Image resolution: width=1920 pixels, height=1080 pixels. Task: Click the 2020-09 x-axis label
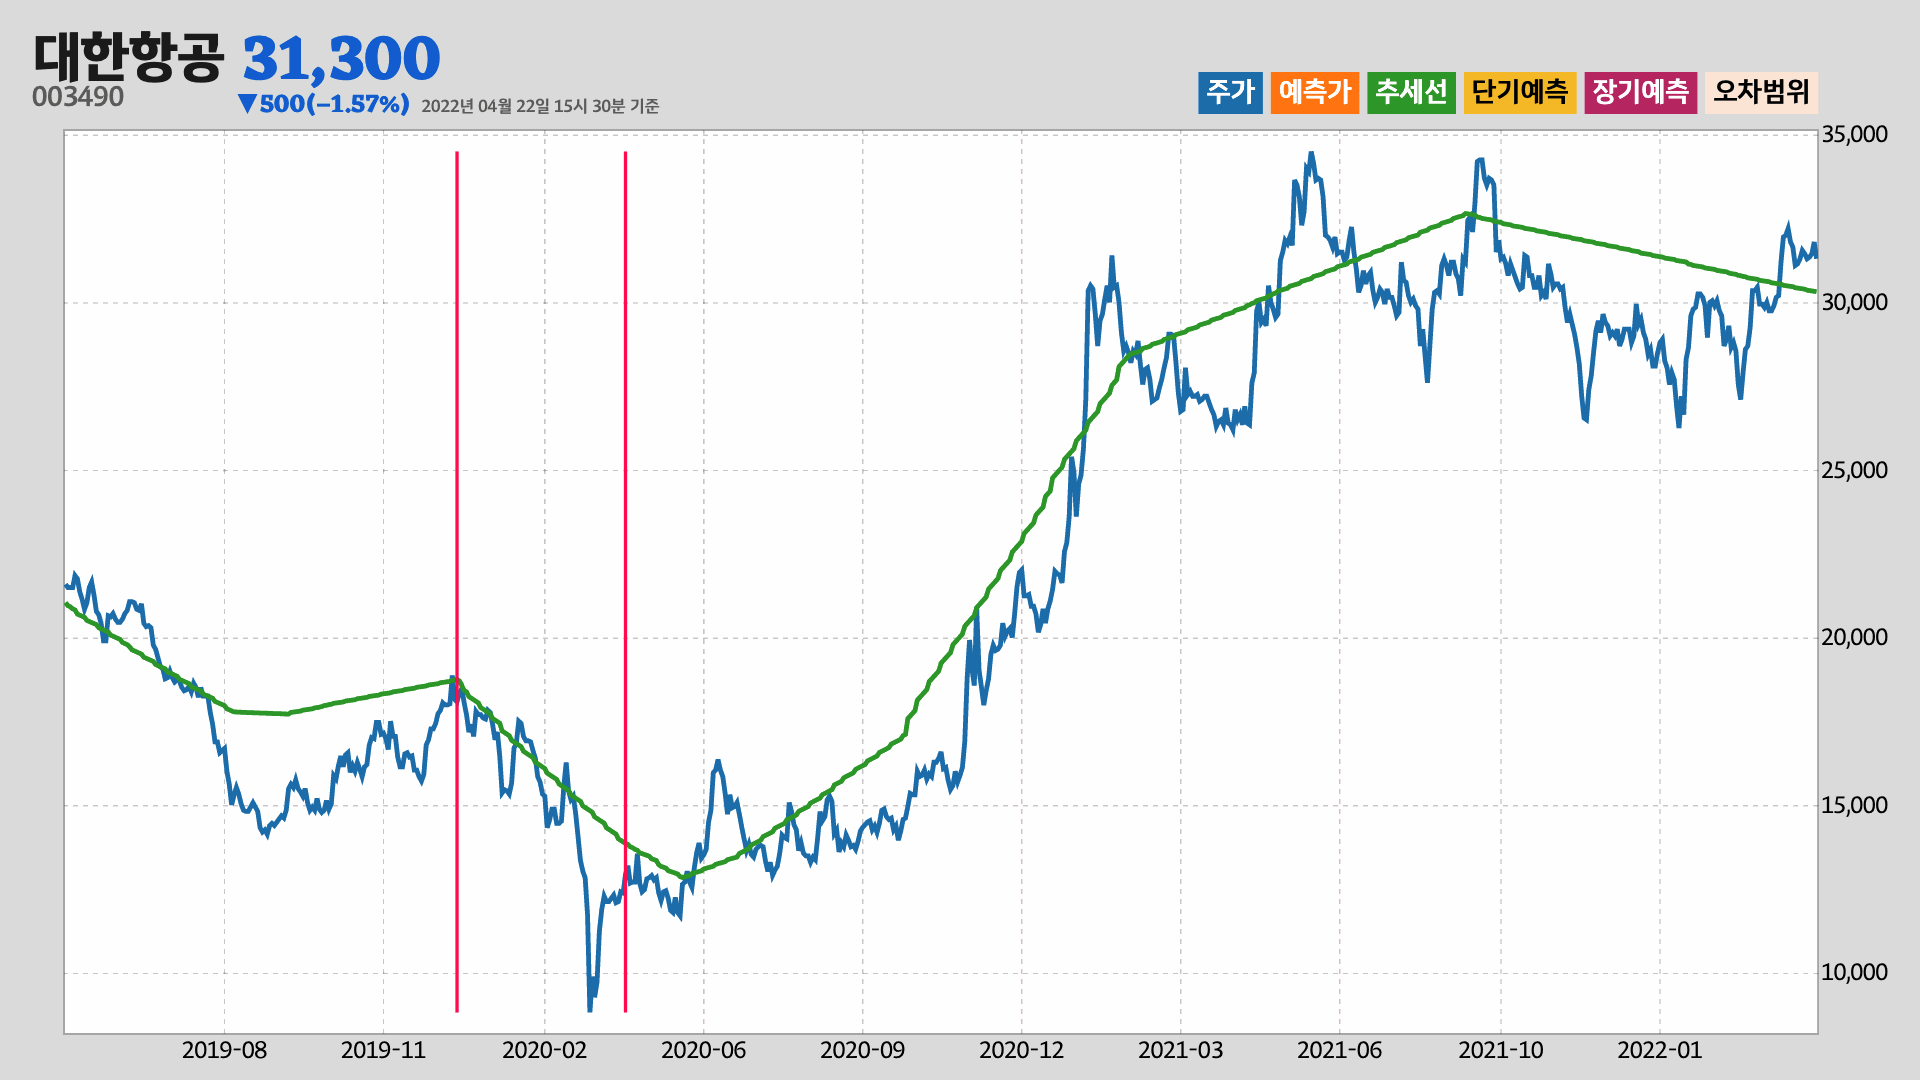click(862, 1050)
